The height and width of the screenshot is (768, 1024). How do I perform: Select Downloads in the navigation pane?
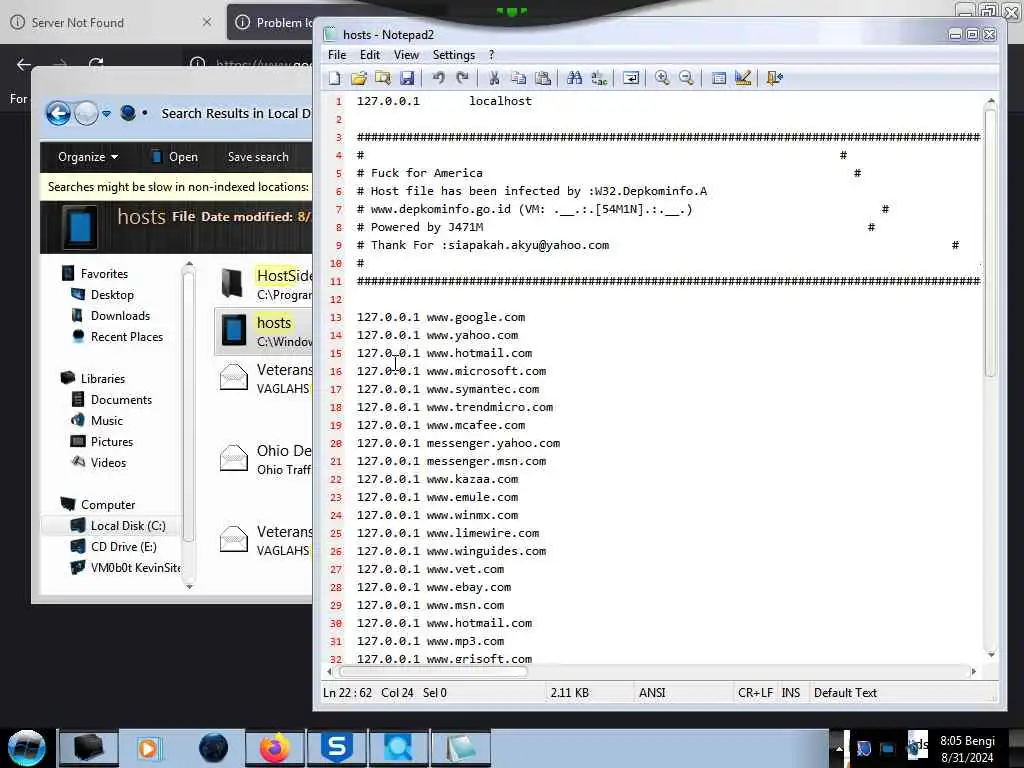click(120, 315)
